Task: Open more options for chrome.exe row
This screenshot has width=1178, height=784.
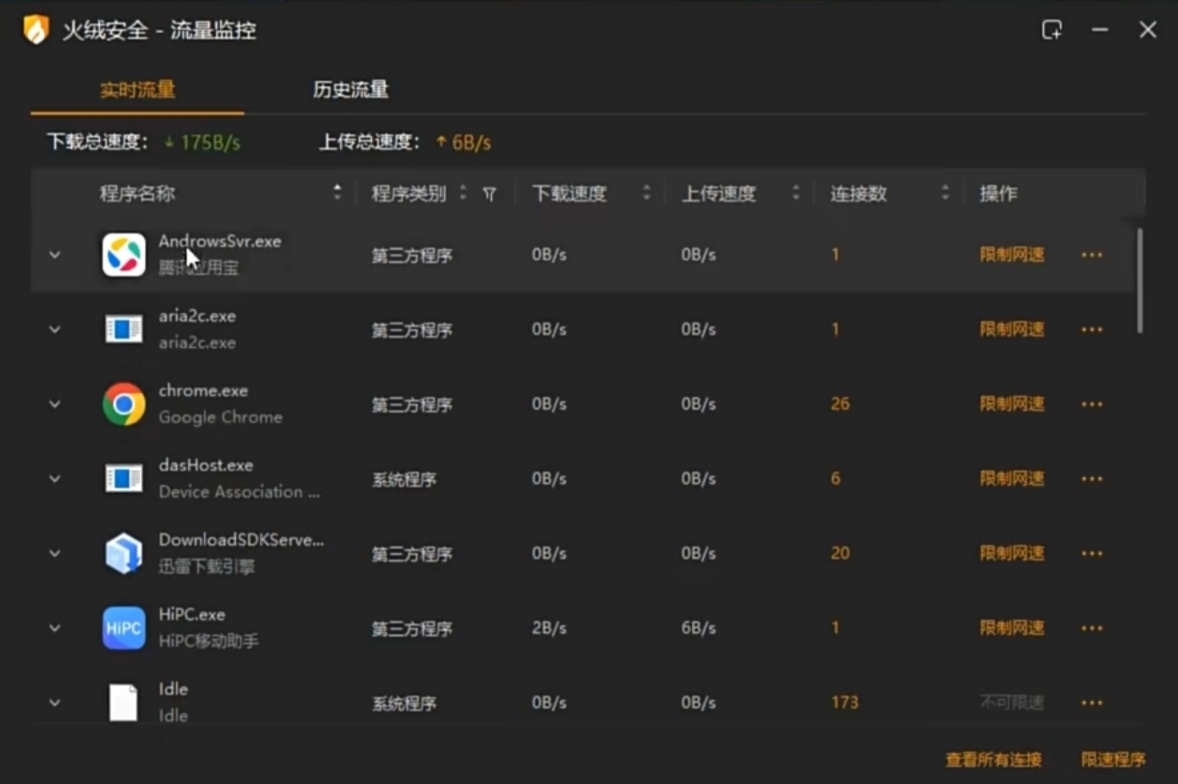Action: (x=1092, y=404)
